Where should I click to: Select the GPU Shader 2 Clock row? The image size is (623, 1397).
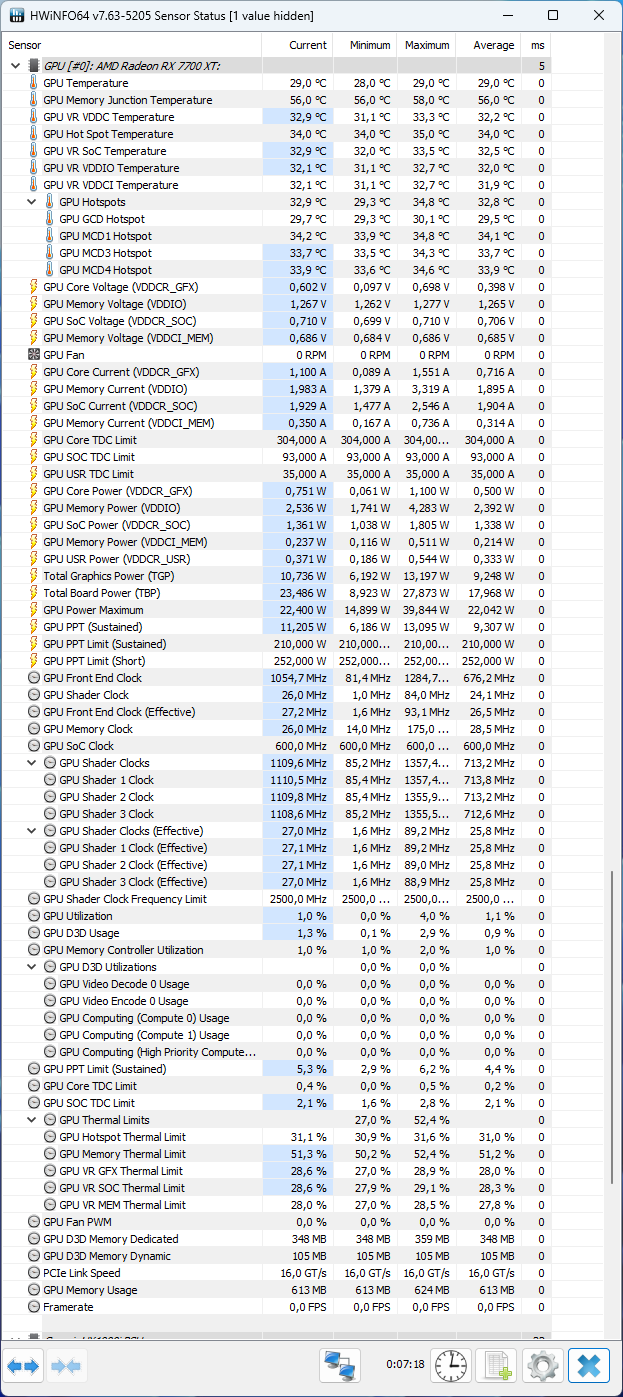275,797
